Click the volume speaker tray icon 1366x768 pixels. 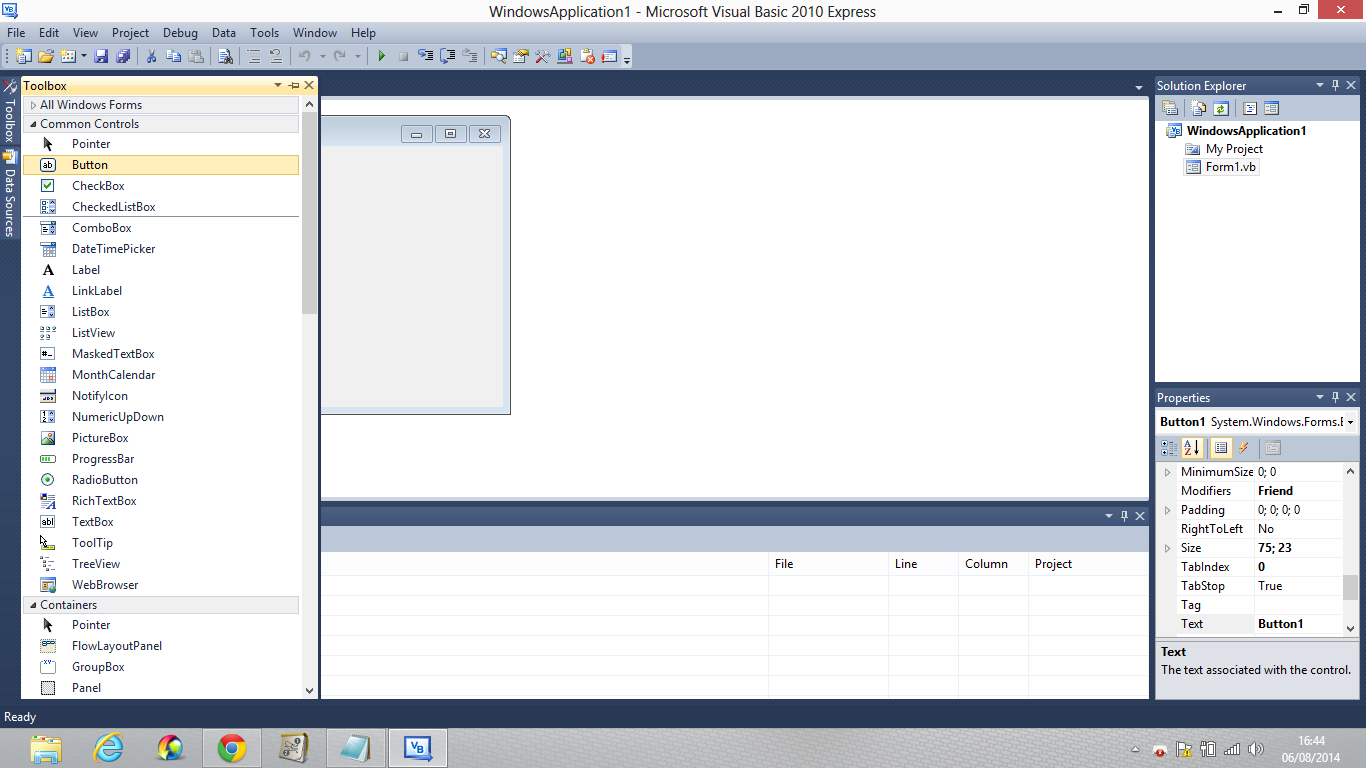1256,749
